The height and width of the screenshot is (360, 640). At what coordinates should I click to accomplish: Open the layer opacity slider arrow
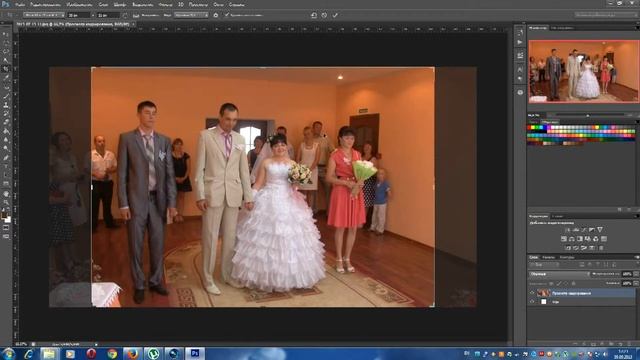tap(636, 274)
